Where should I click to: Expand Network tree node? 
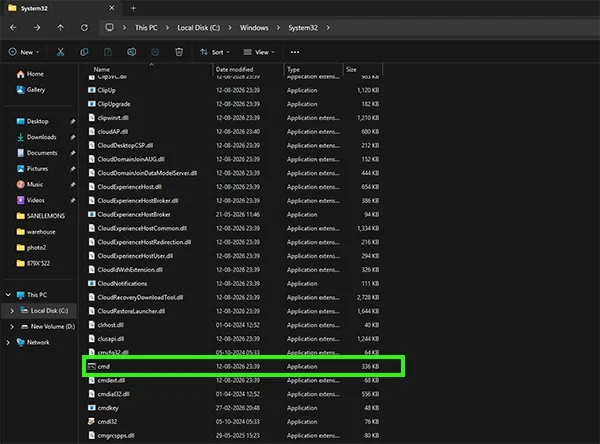click(x=8, y=342)
